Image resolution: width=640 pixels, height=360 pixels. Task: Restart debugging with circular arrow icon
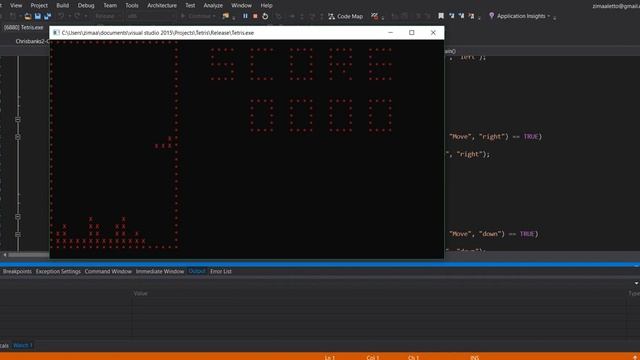[x=265, y=16]
